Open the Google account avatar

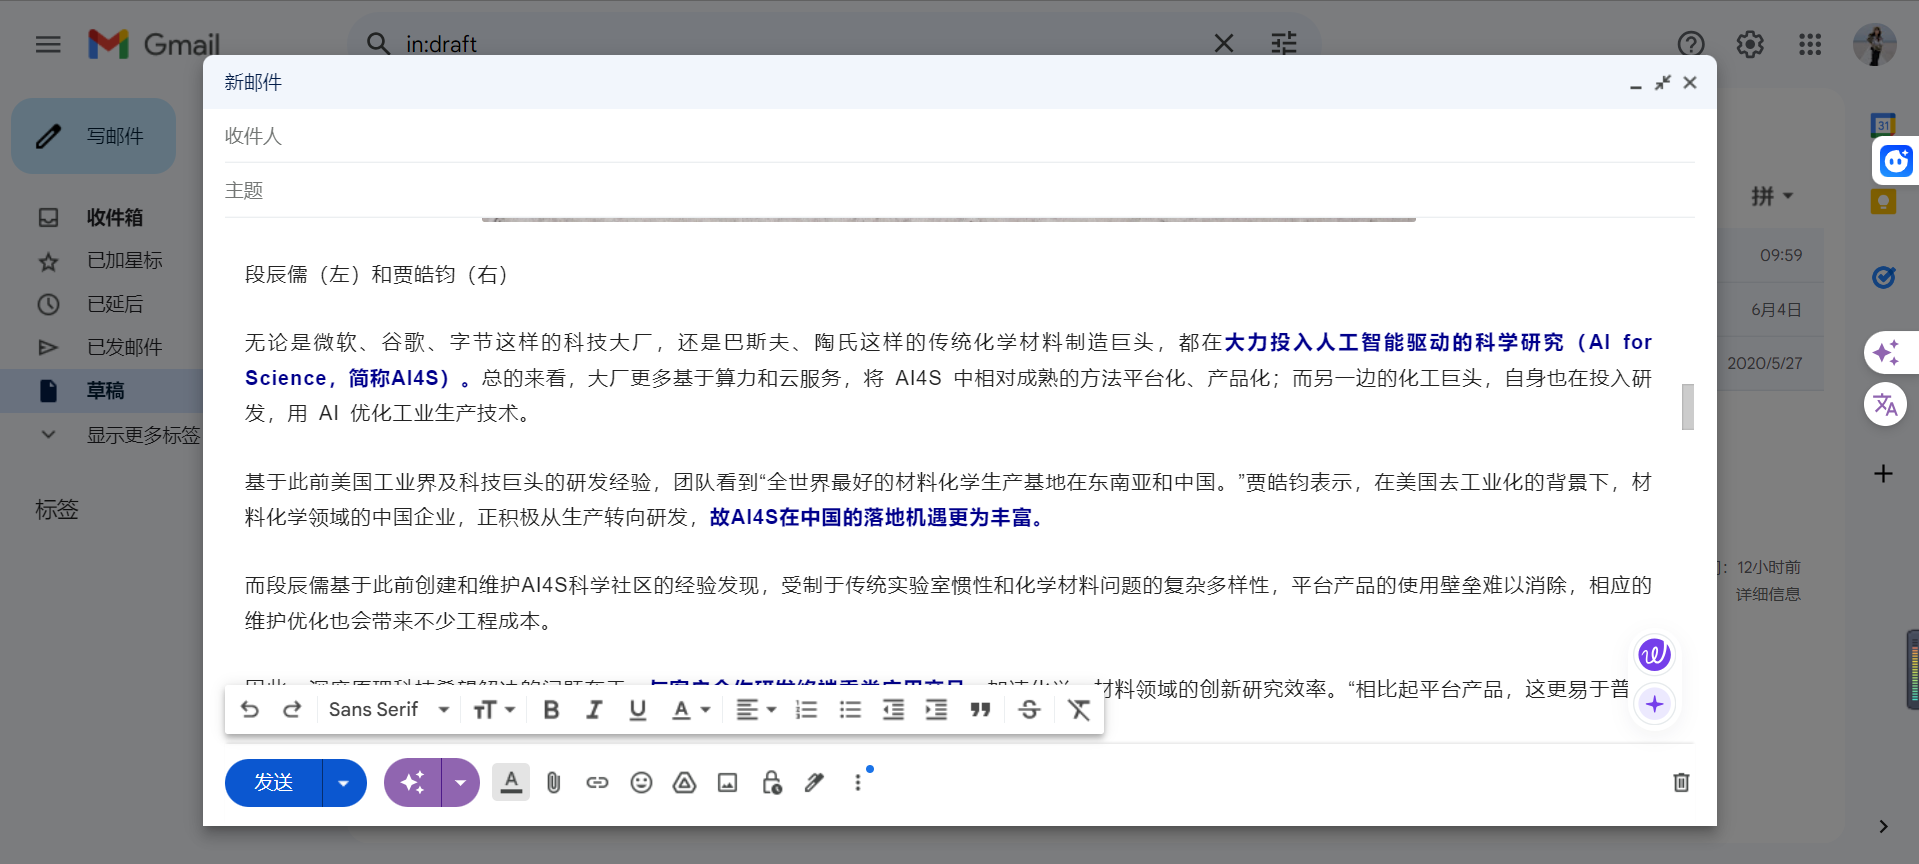point(1875,44)
